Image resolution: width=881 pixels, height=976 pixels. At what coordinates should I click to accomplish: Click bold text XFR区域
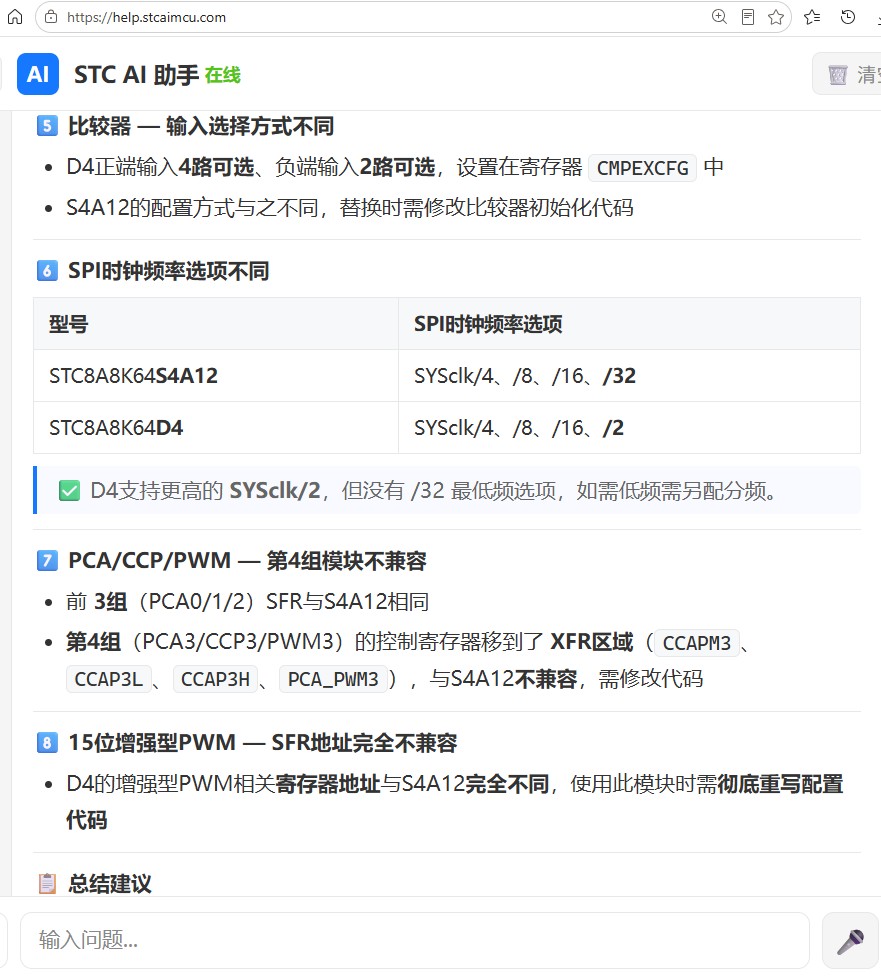click(x=591, y=642)
